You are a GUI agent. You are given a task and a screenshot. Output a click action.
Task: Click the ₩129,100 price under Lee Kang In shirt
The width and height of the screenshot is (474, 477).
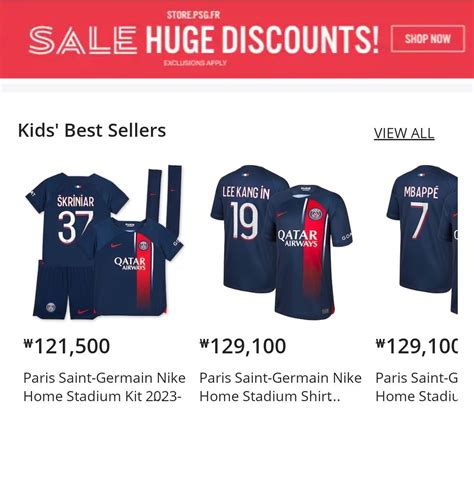[243, 346]
